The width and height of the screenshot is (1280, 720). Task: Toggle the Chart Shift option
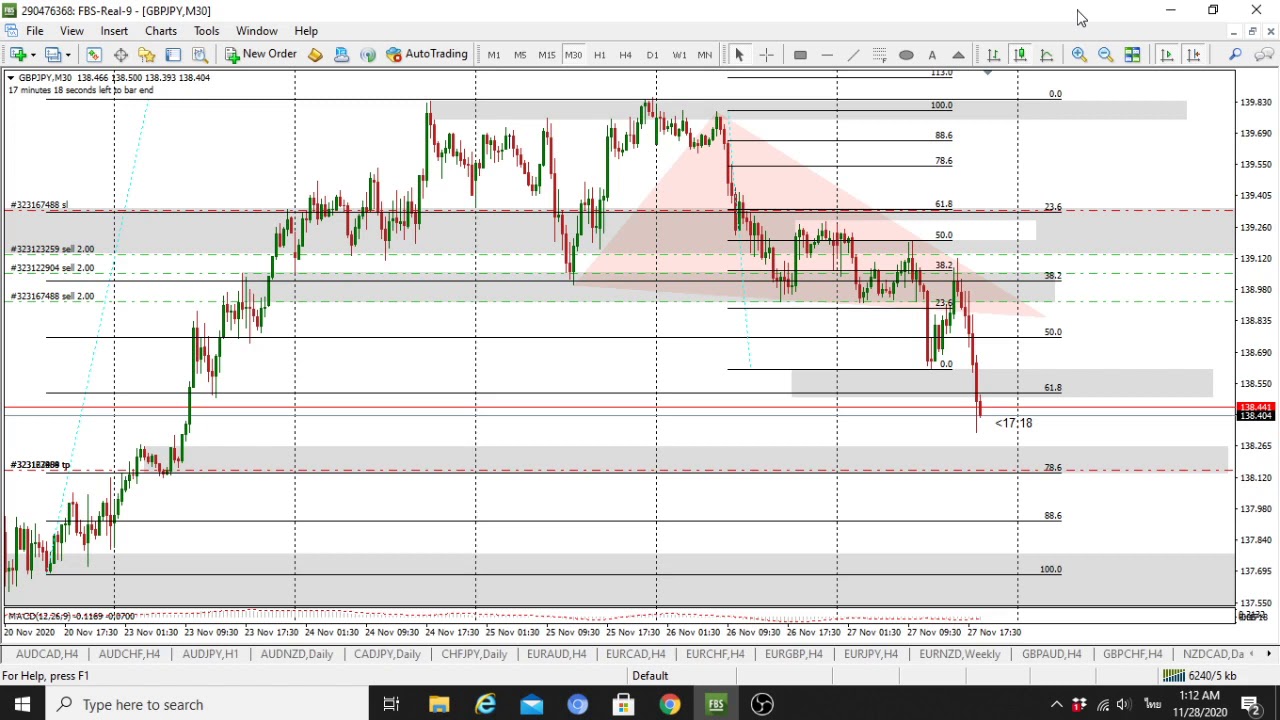[x=1193, y=55]
